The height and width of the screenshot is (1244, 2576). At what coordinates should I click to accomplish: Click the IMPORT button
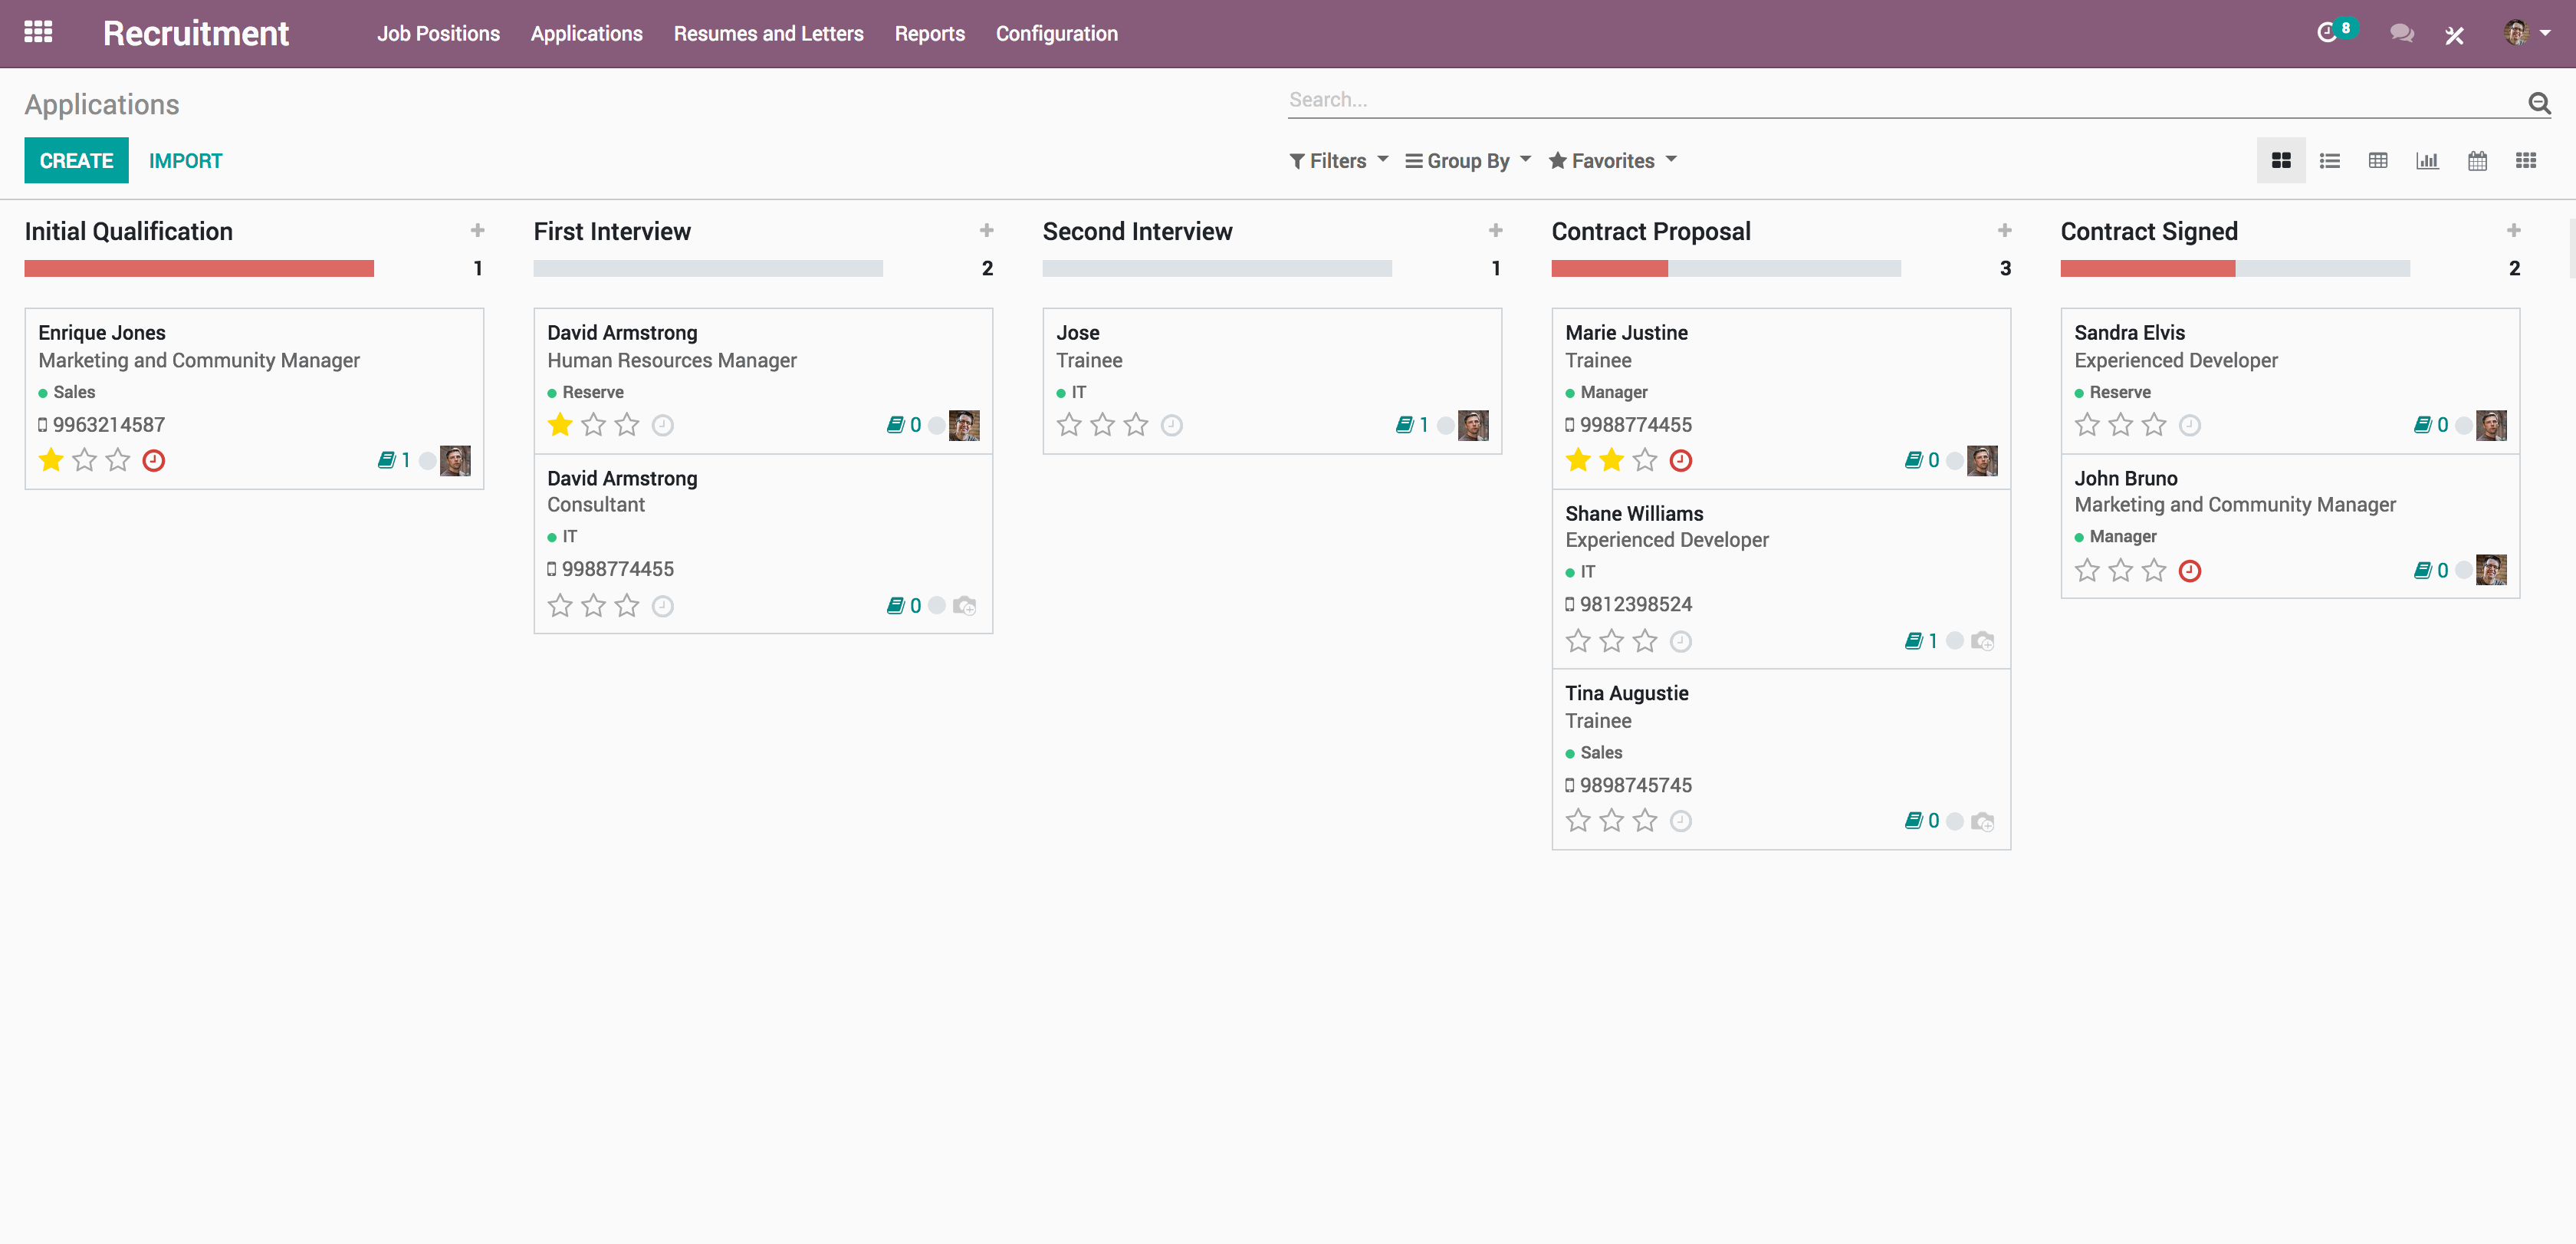point(186,161)
